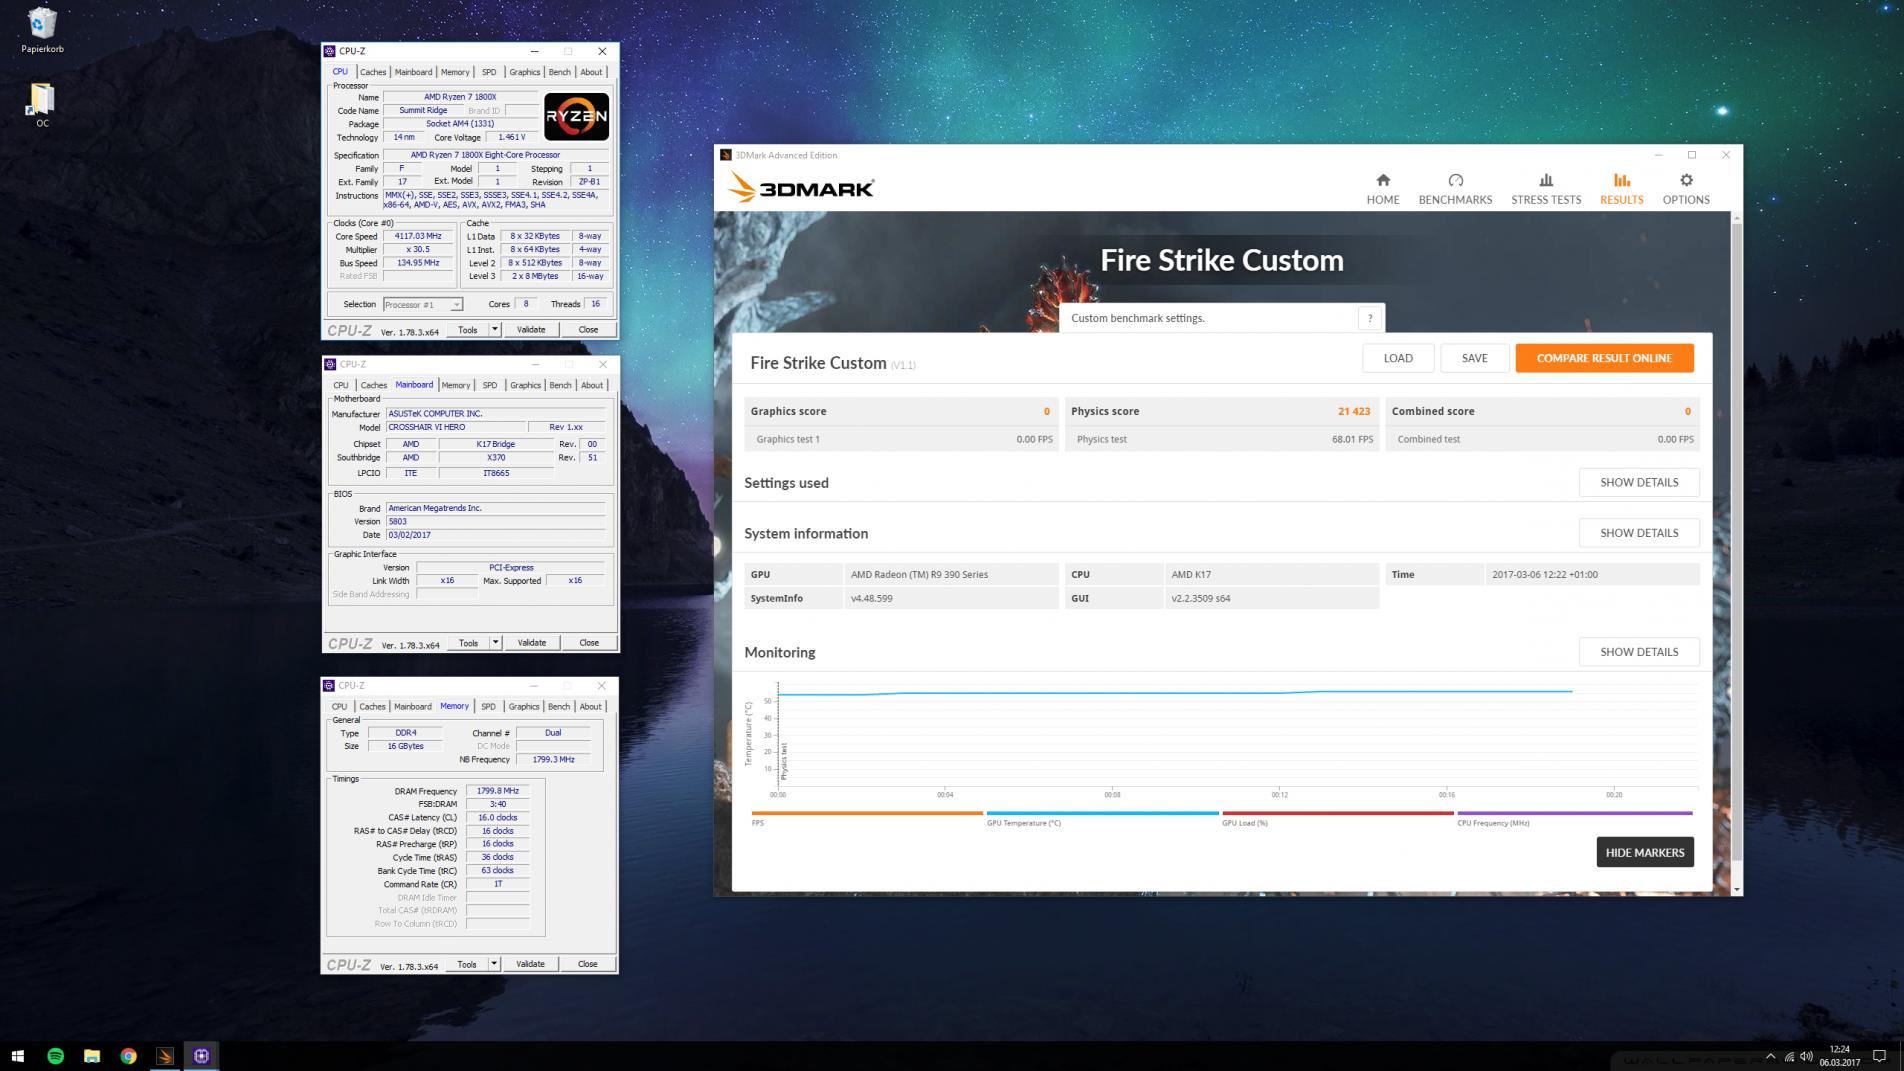Click the Core Speed value 4117.03 MHz
Image resolution: width=1904 pixels, height=1071 pixels.
pos(418,236)
